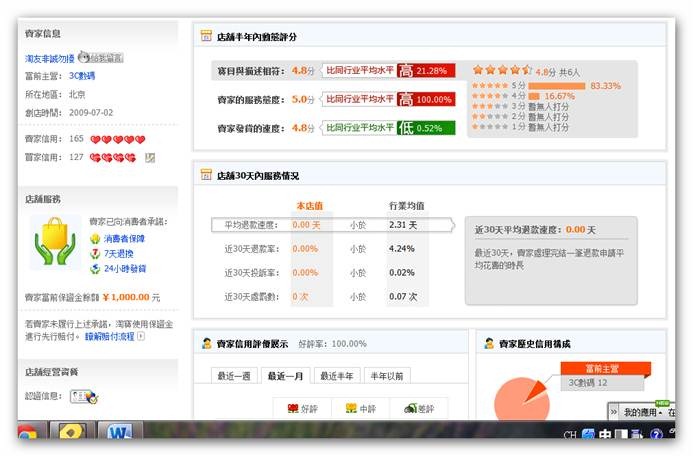This screenshot has width=693, height=456.
Task: Click the 7-day return icon
Action: [x=95, y=254]
